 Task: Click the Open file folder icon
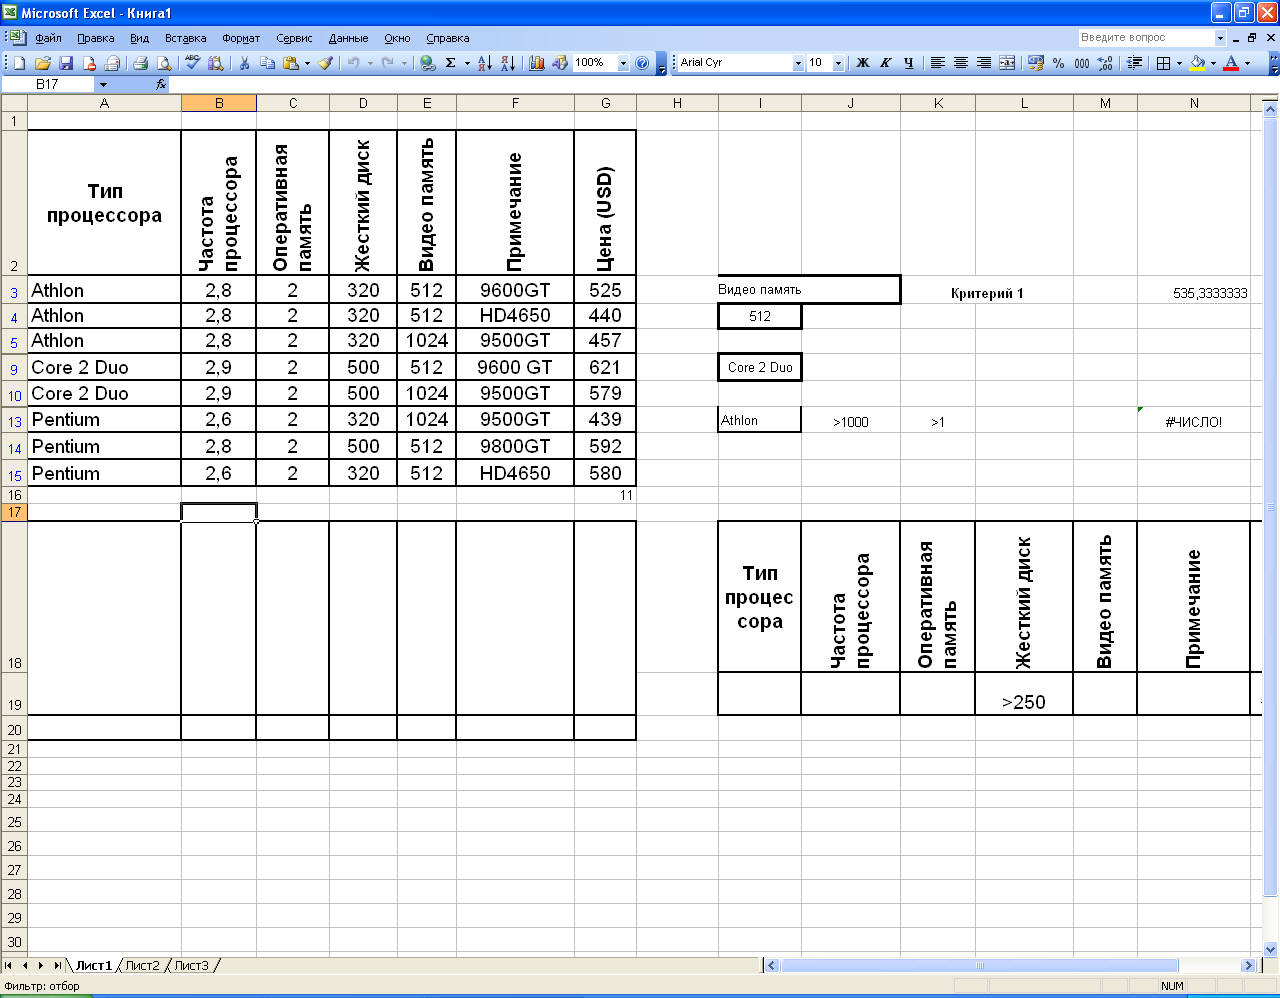[43, 63]
